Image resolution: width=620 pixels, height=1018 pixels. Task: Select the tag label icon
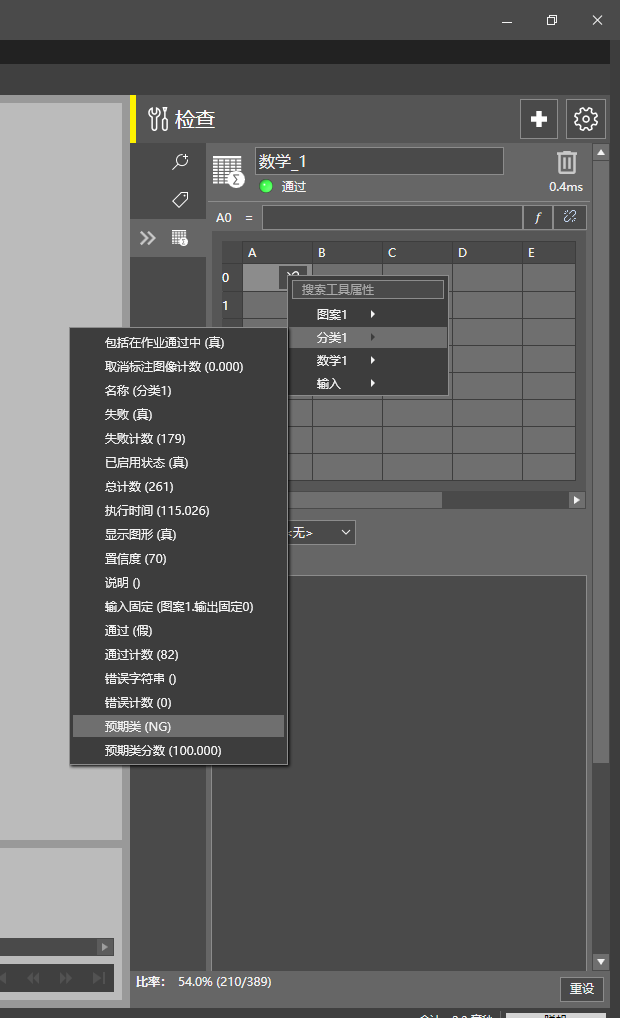pyautogui.click(x=180, y=199)
